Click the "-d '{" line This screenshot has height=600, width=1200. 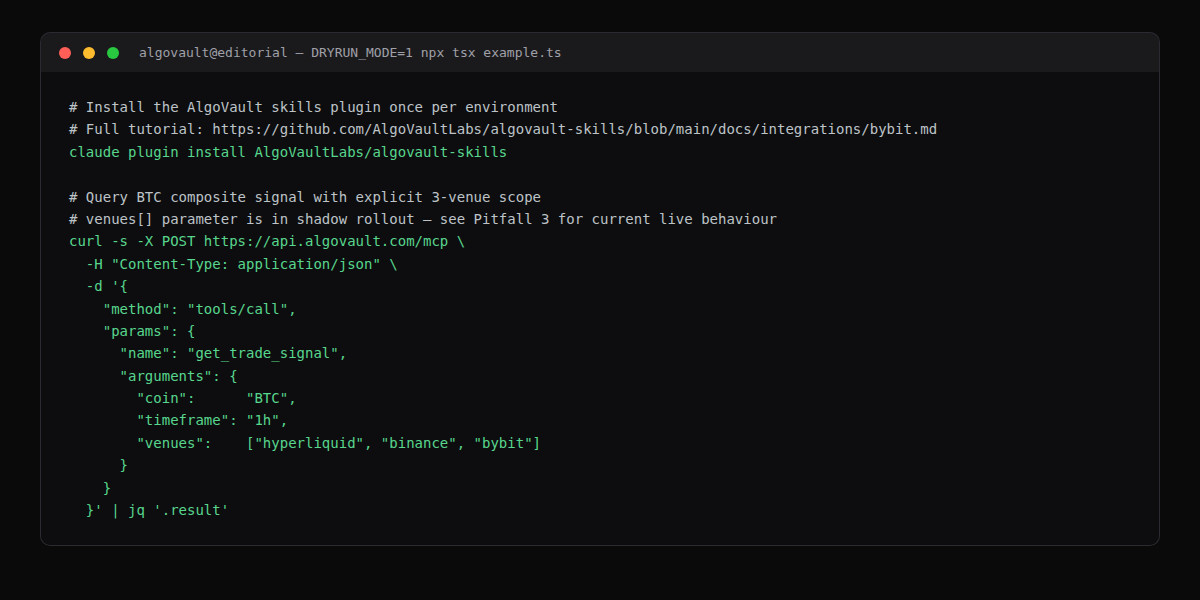coord(107,286)
